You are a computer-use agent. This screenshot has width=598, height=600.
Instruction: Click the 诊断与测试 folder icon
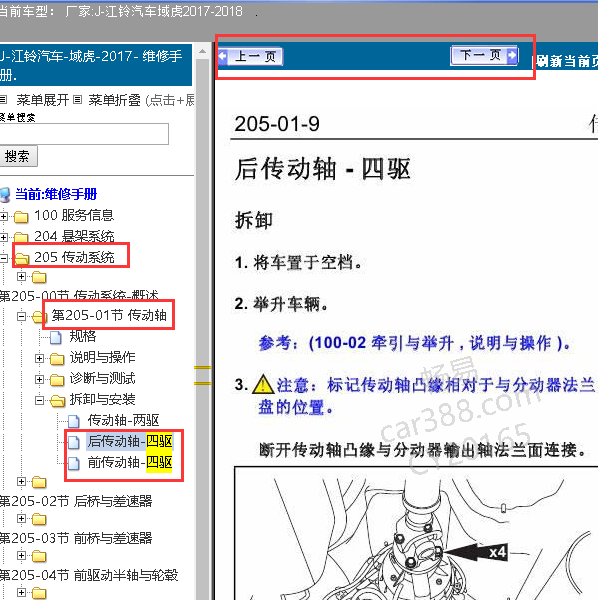tap(57, 380)
